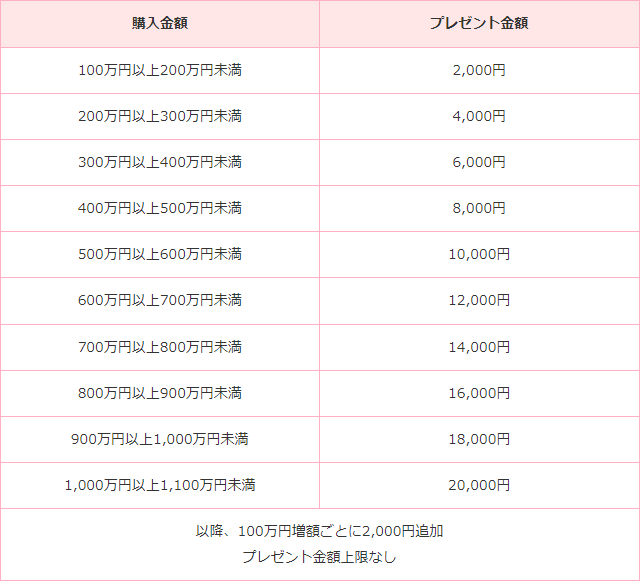
Task: Select the 900万円以上1,000万円未満 cell
Action: point(160,439)
